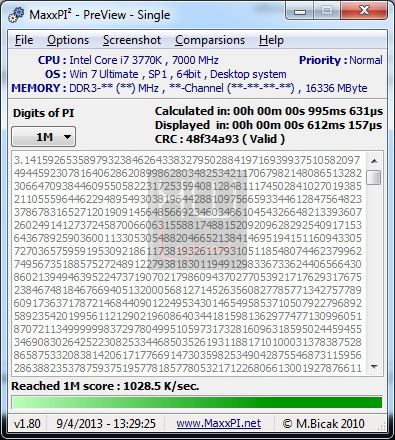The width and height of the screenshot is (395, 440).
Task: Click the Digits of PI label
Action: [x=43, y=113]
